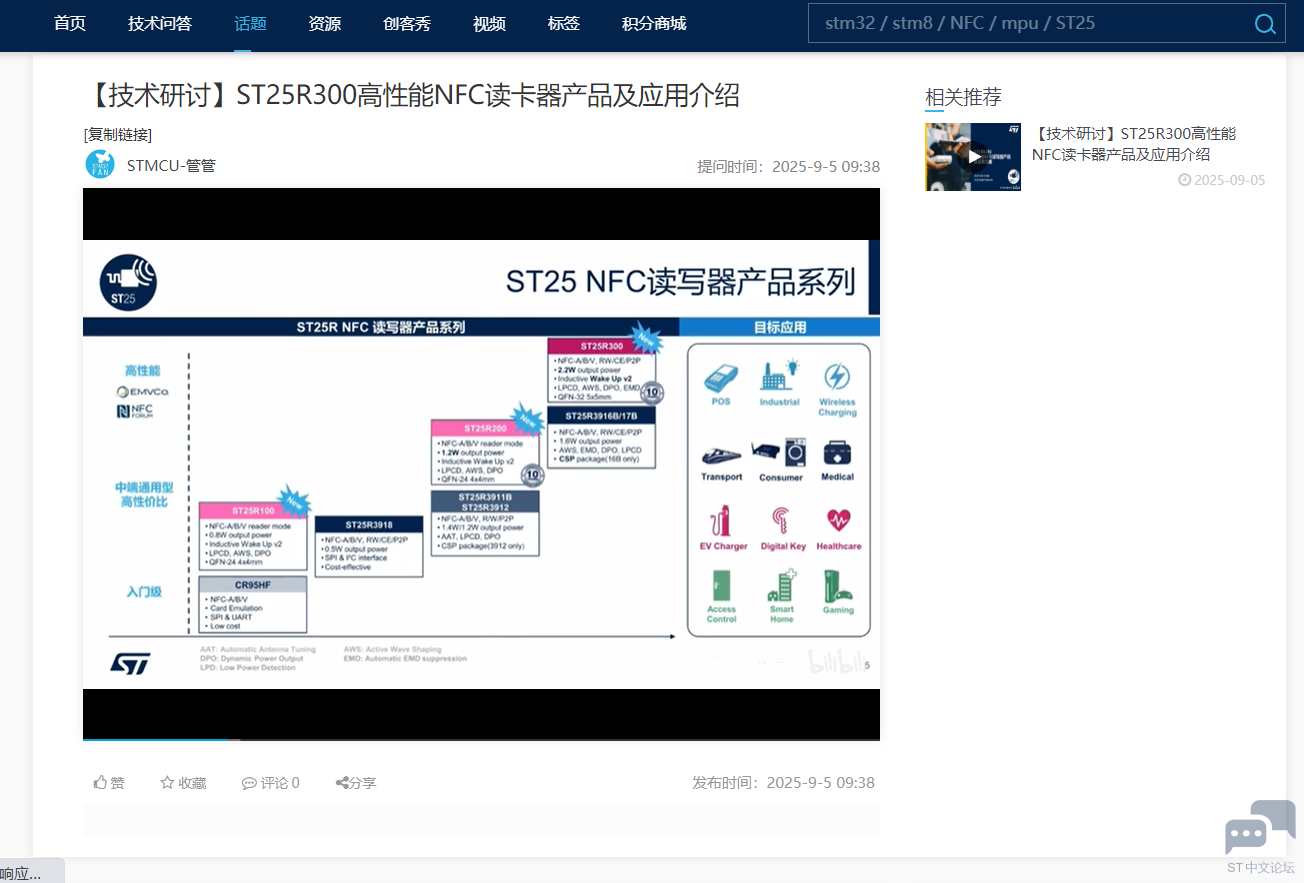Select the 话题 tab
Image resolution: width=1304 pixels, height=883 pixels.
click(x=250, y=24)
